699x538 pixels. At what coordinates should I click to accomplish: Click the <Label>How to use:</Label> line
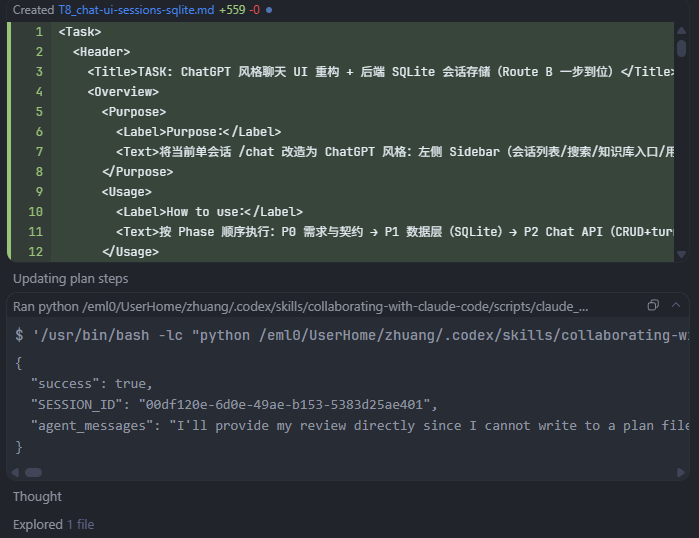click(209, 212)
